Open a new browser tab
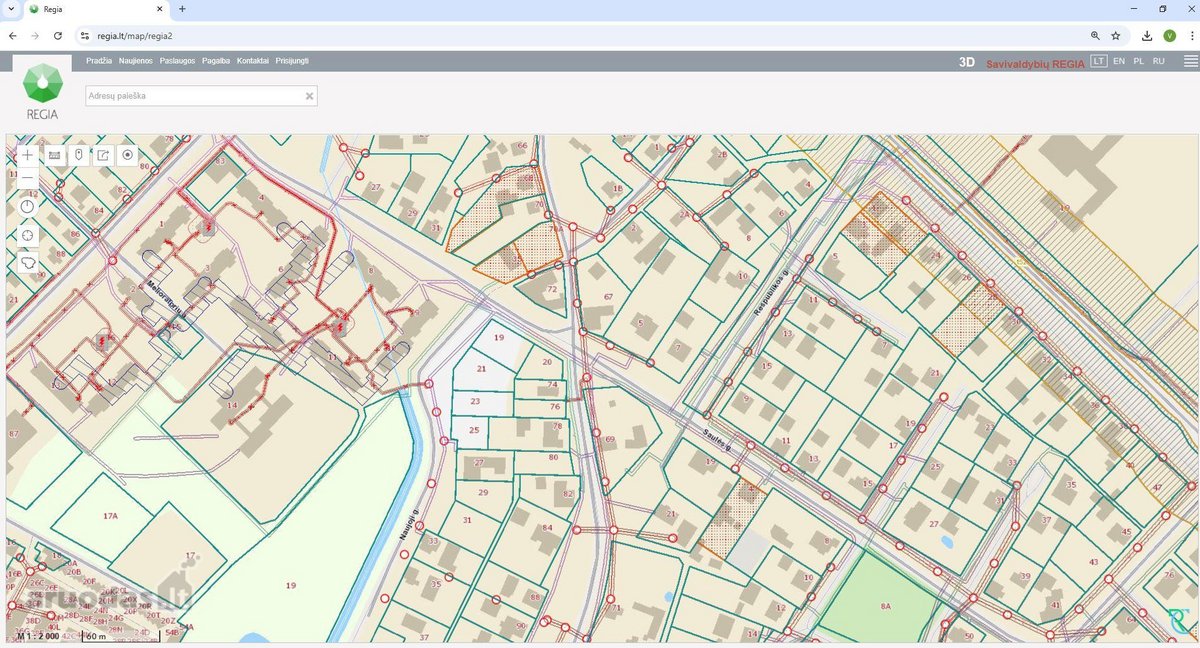The width and height of the screenshot is (1200, 648). click(182, 9)
